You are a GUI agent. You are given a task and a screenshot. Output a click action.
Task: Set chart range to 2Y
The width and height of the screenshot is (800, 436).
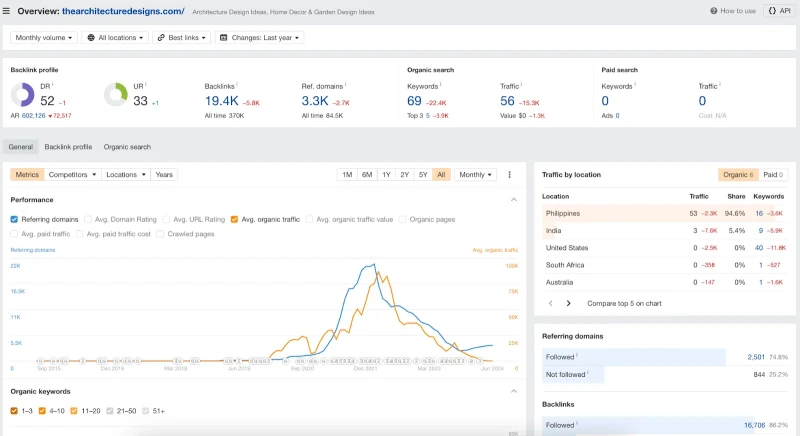[x=405, y=174]
